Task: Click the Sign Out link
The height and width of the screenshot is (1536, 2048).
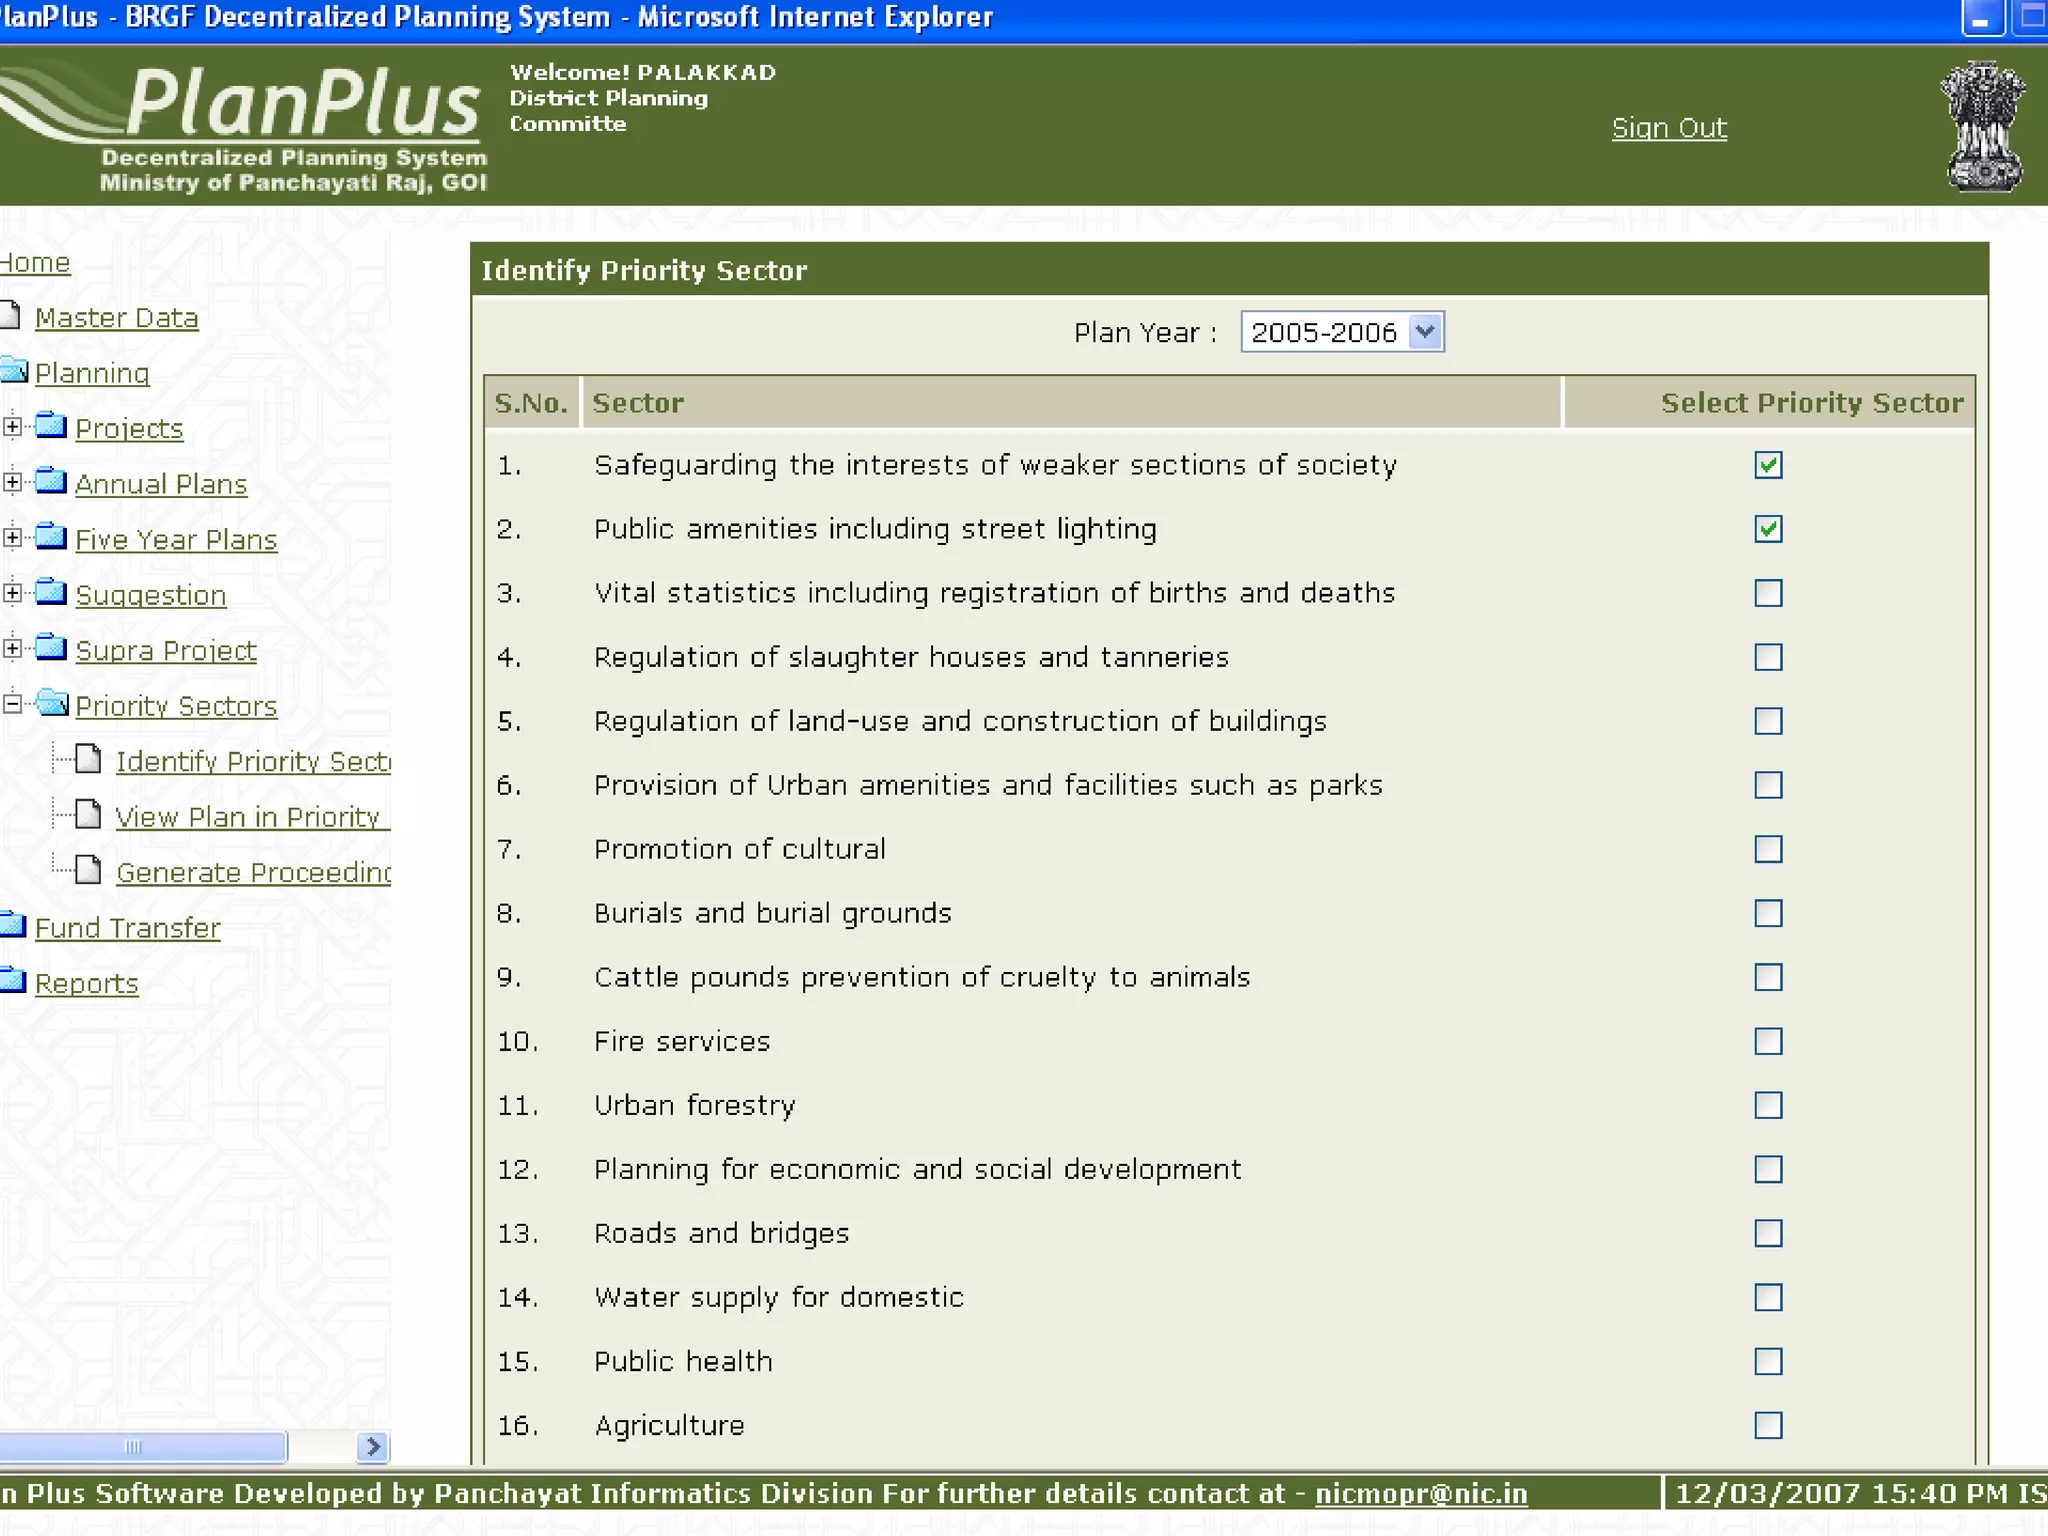Action: pos(1668,128)
